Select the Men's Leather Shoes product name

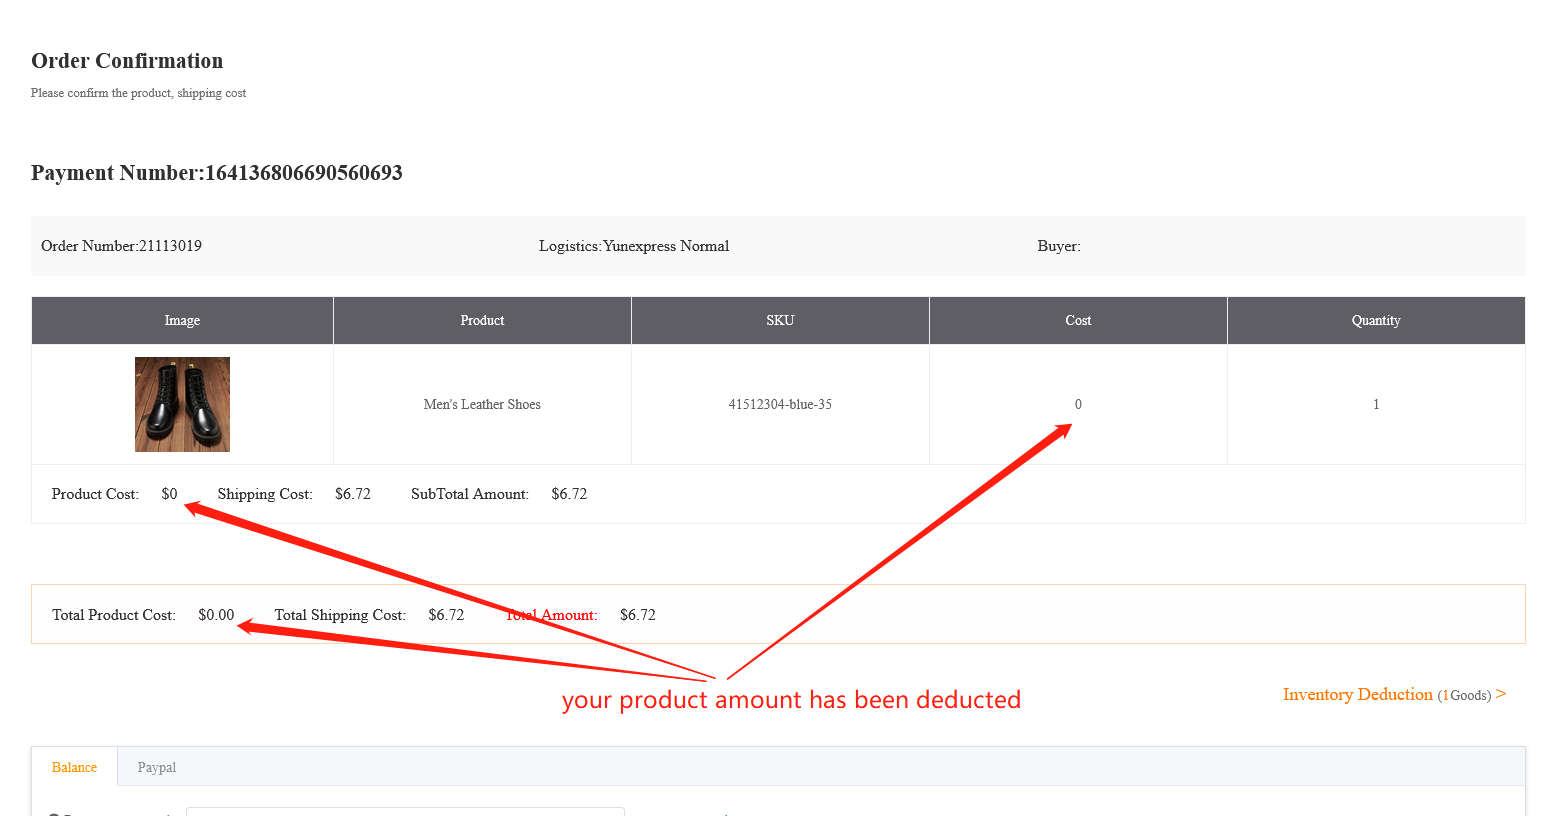(482, 404)
